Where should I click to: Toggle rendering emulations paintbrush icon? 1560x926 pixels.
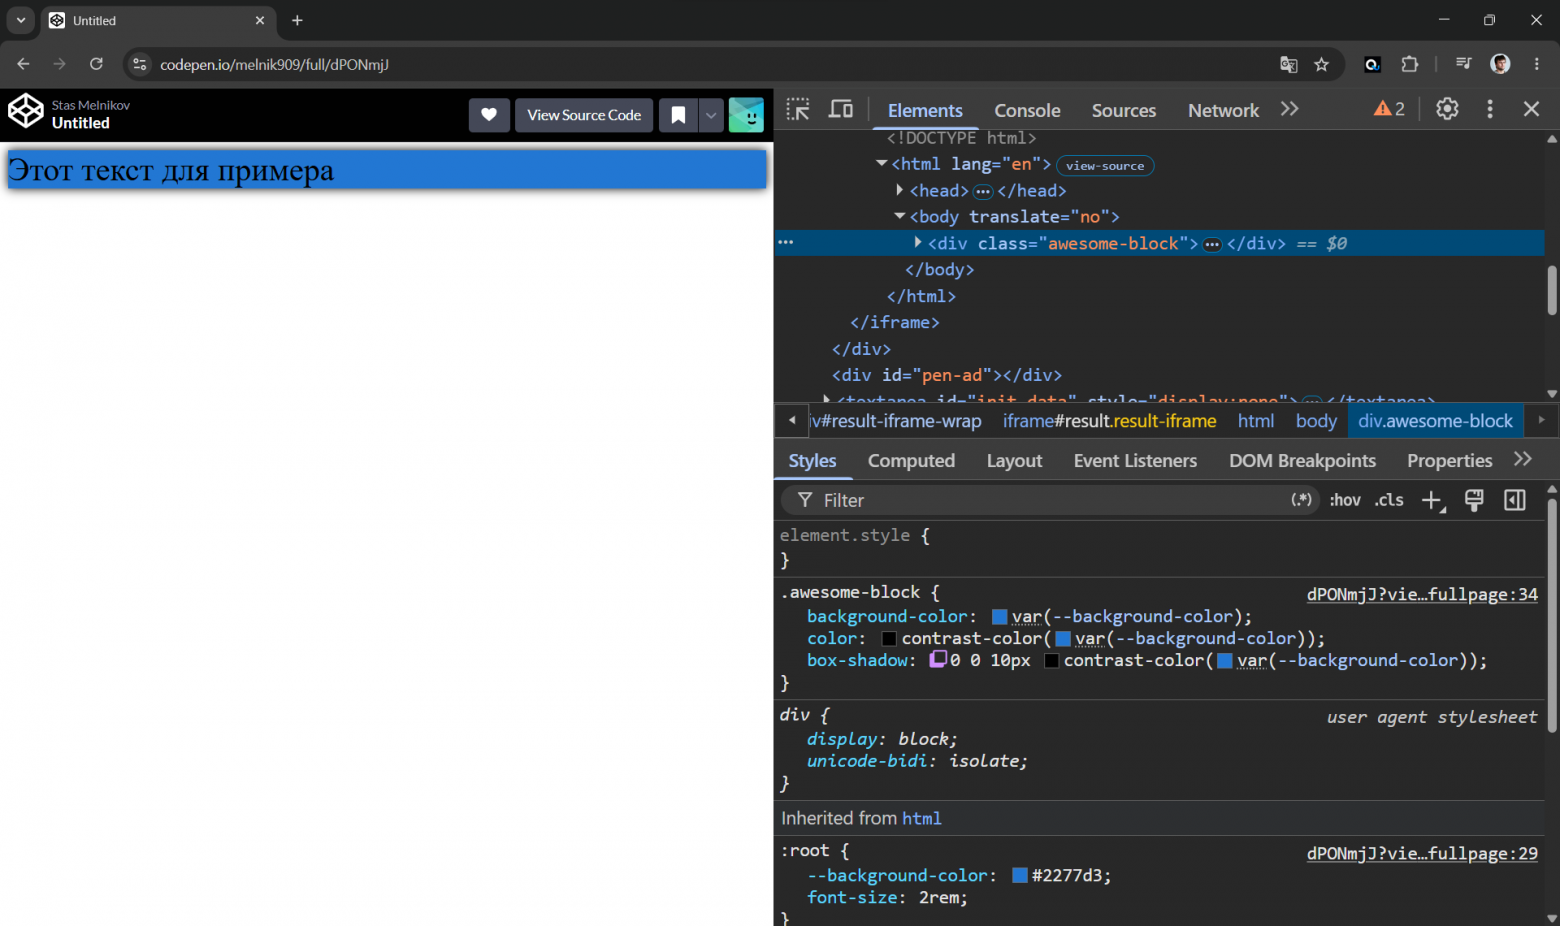(1474, 500)
